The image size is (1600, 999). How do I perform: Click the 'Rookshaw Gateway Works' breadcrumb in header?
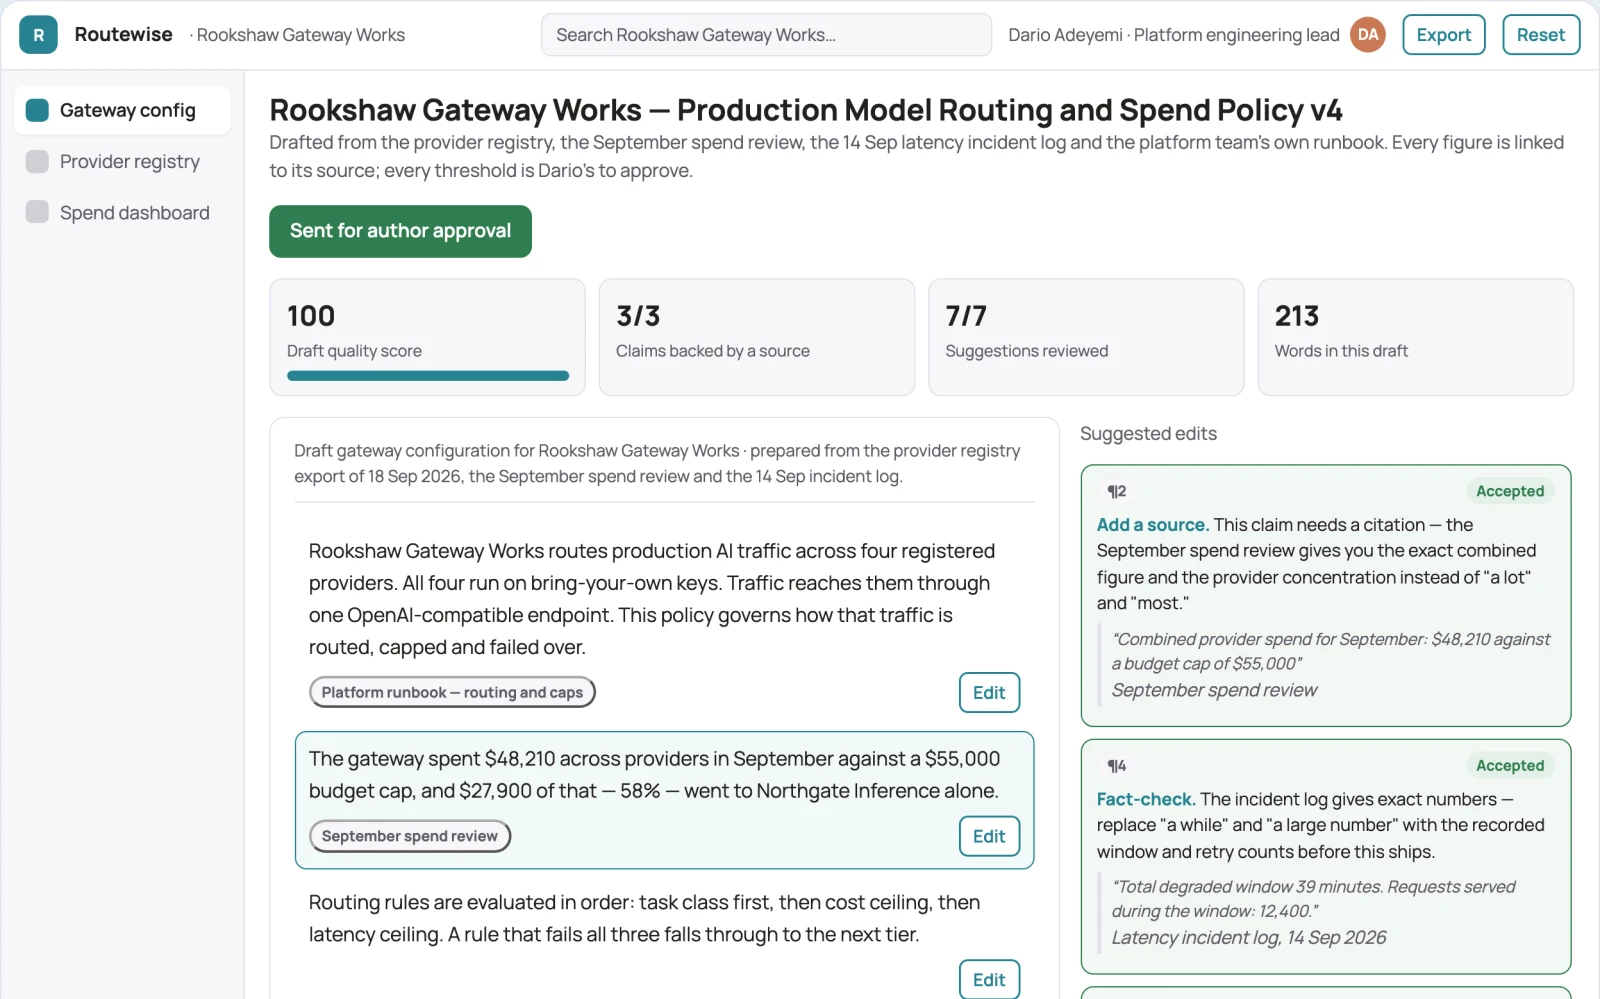tap(300, 35)
